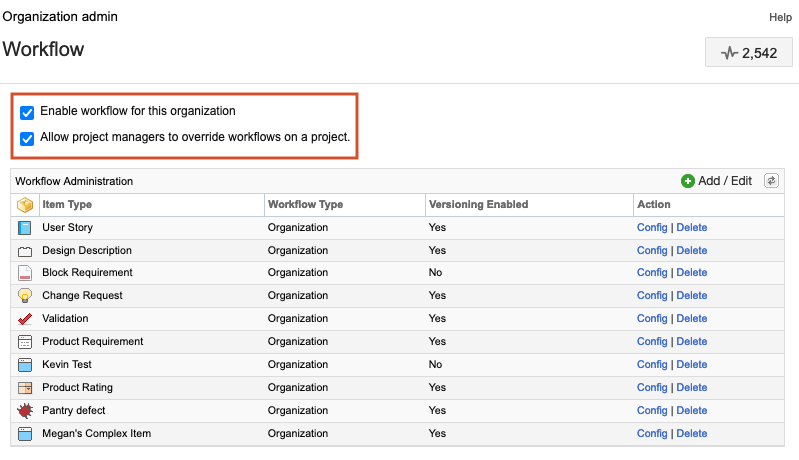Delete the Validation workflow
Viewport: 799px width, 460px height.
click(691, 318)
